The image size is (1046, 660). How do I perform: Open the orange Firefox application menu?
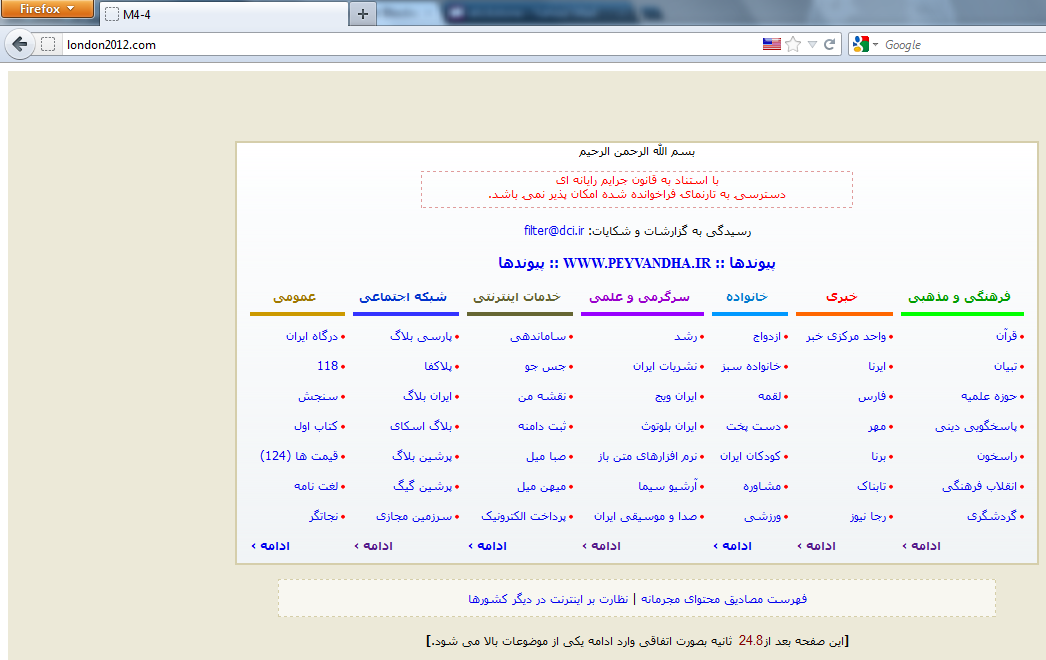pyautogui.click(x=47, y=9)
